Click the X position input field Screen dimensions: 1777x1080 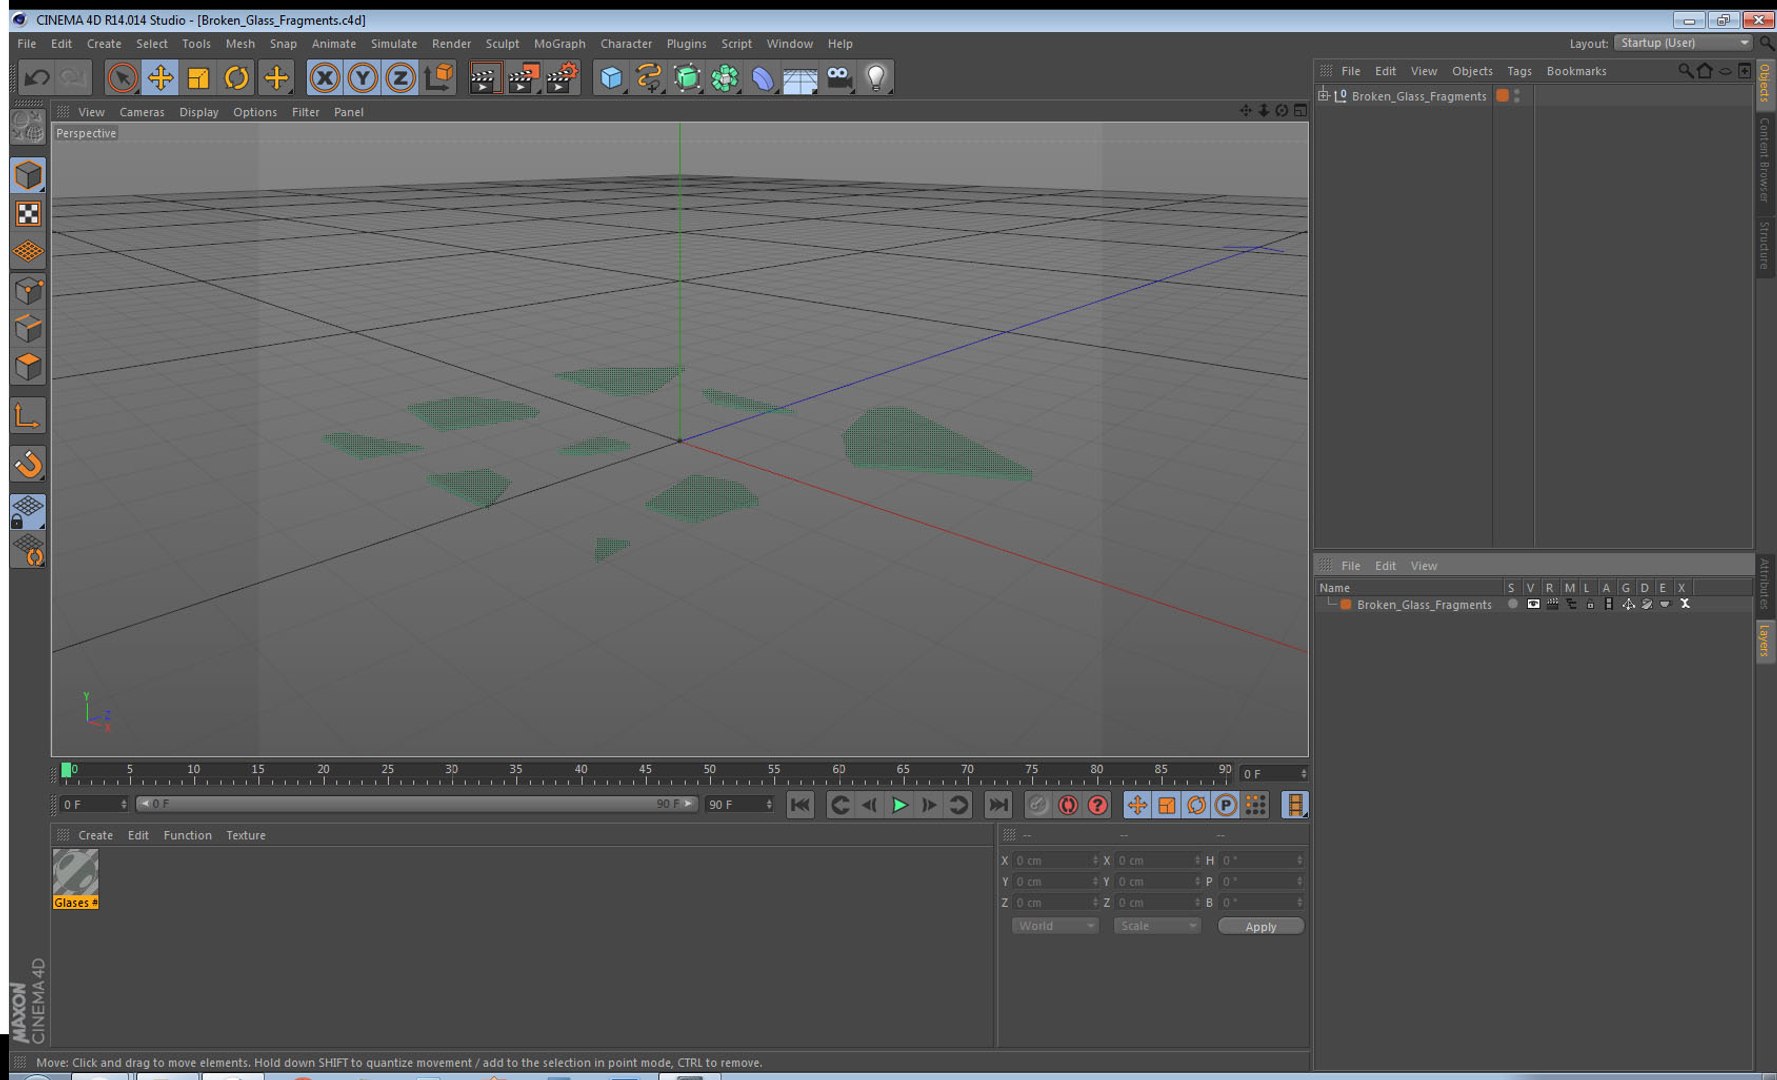1055,860
